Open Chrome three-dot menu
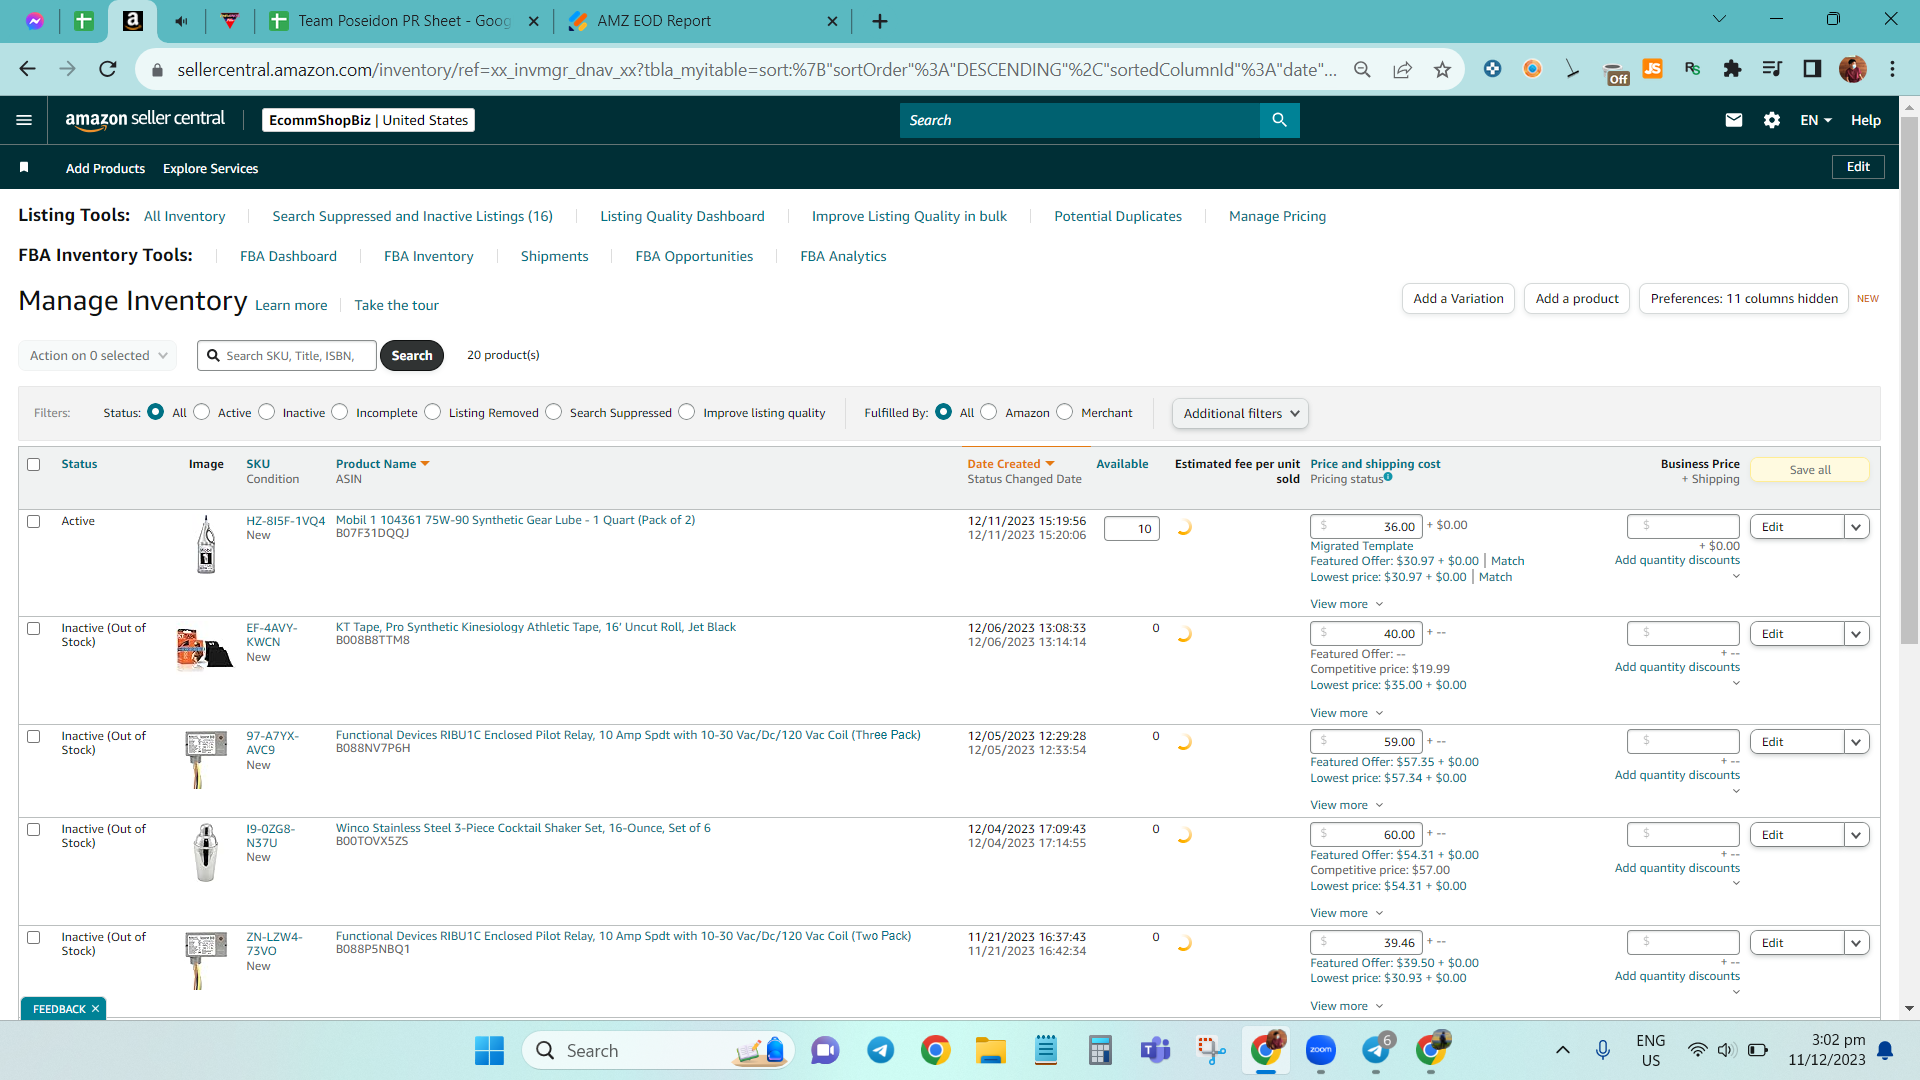 1892,69
